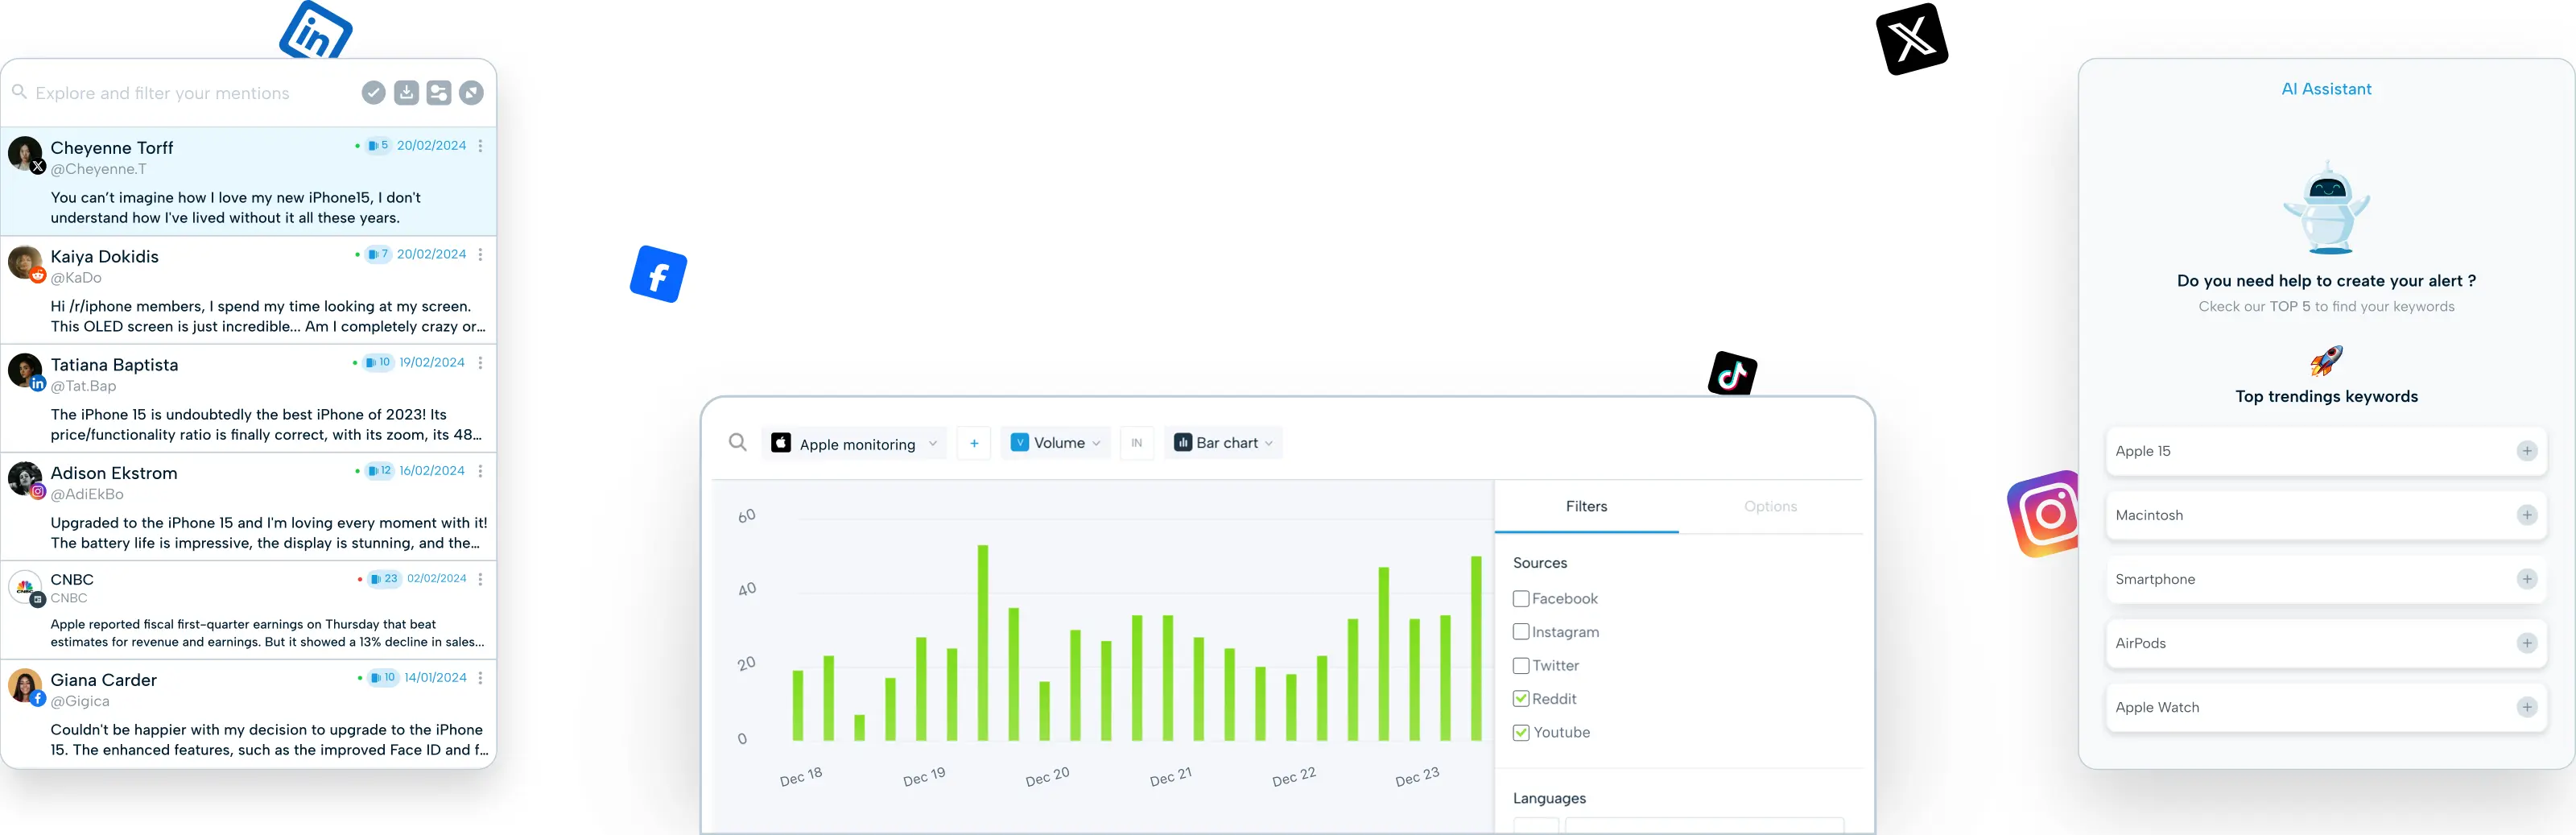The image size is (2576, 835).
Task: Click the mention count badge 5 on Cheyenne Torff
Action: click(378, 146)
